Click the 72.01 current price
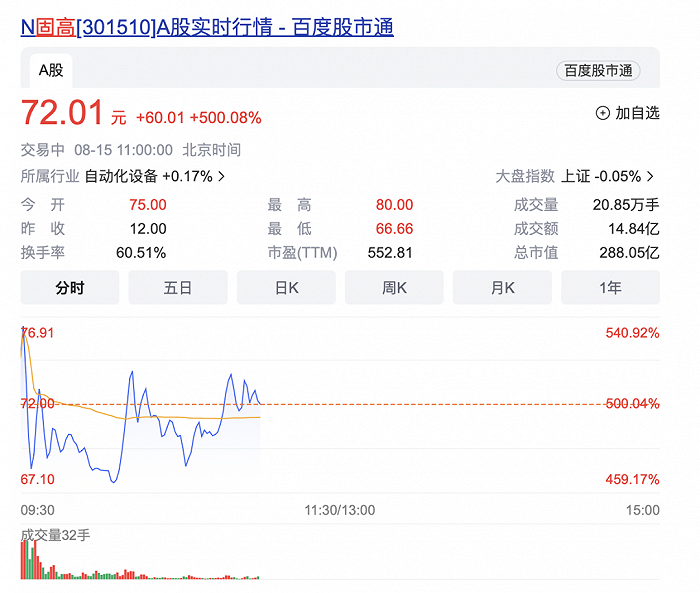The height and width of the screenshot is (593, 700). [x=62, y=114]
